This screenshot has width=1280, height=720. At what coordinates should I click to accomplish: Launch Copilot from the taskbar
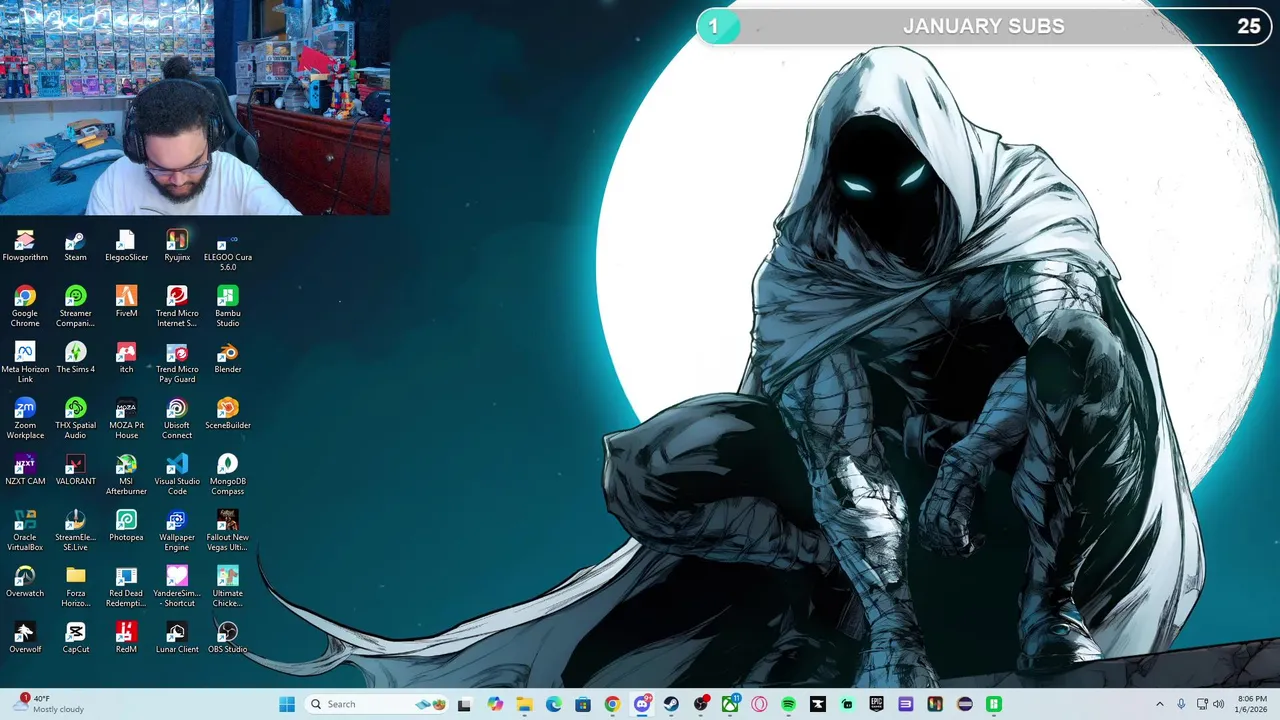point(495,704)
